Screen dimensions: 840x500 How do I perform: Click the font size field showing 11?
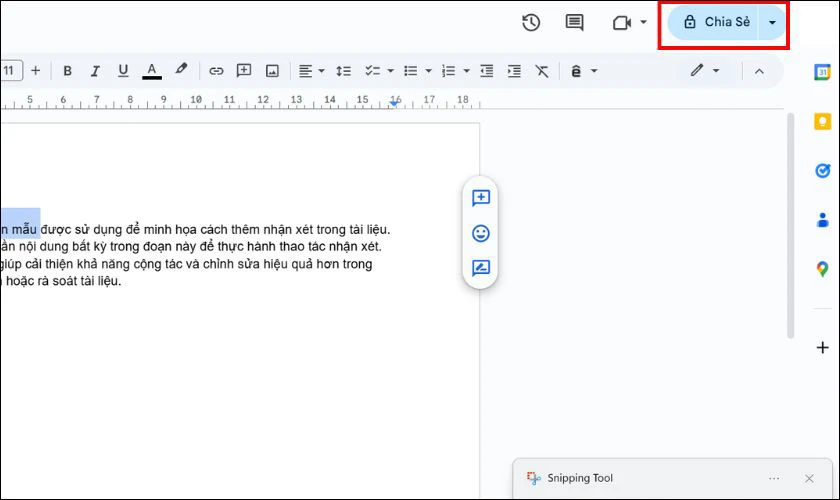tap(10, 70)
